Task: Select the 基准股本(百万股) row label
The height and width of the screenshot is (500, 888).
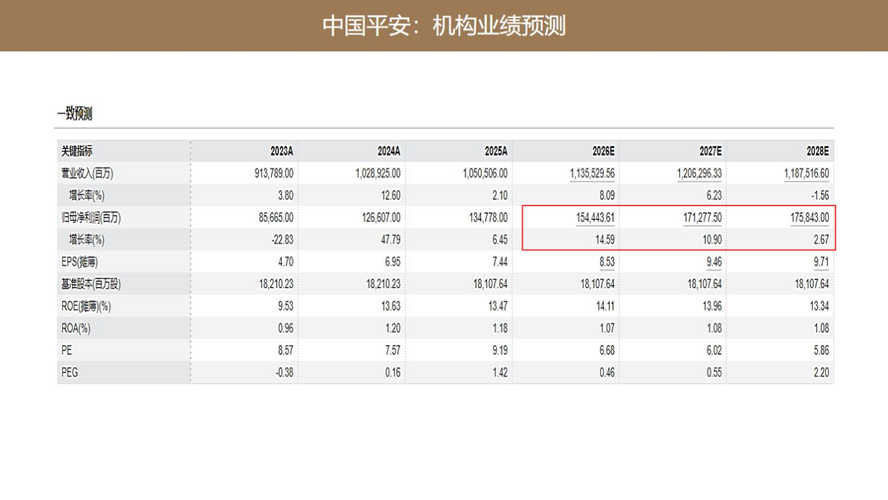Action: tap(91, 284)
